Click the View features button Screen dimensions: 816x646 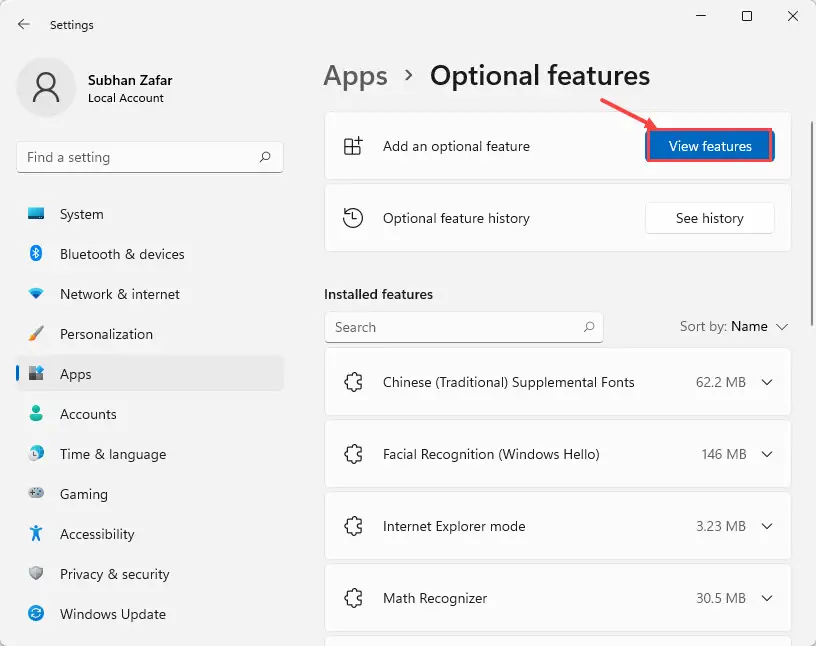click(710, 146)
